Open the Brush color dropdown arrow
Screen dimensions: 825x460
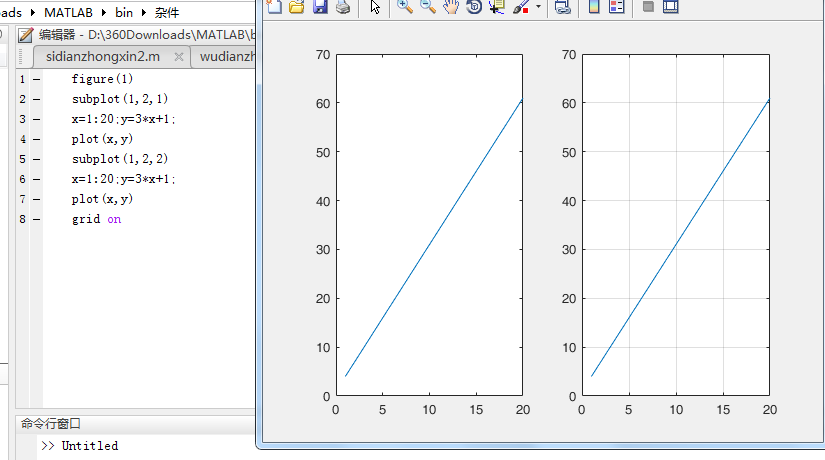click(x=539, y=7)
